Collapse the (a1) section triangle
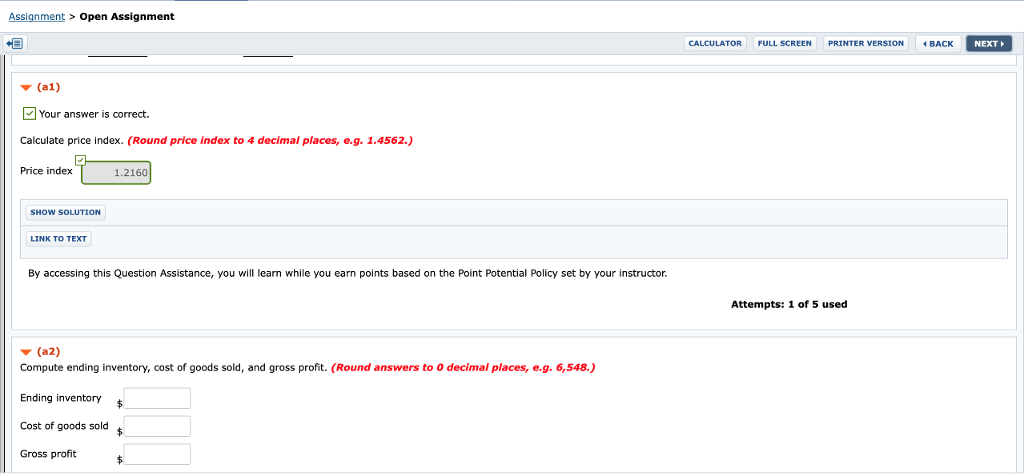This screenshot has height=476, width=1024. click(x=26, y=87)
